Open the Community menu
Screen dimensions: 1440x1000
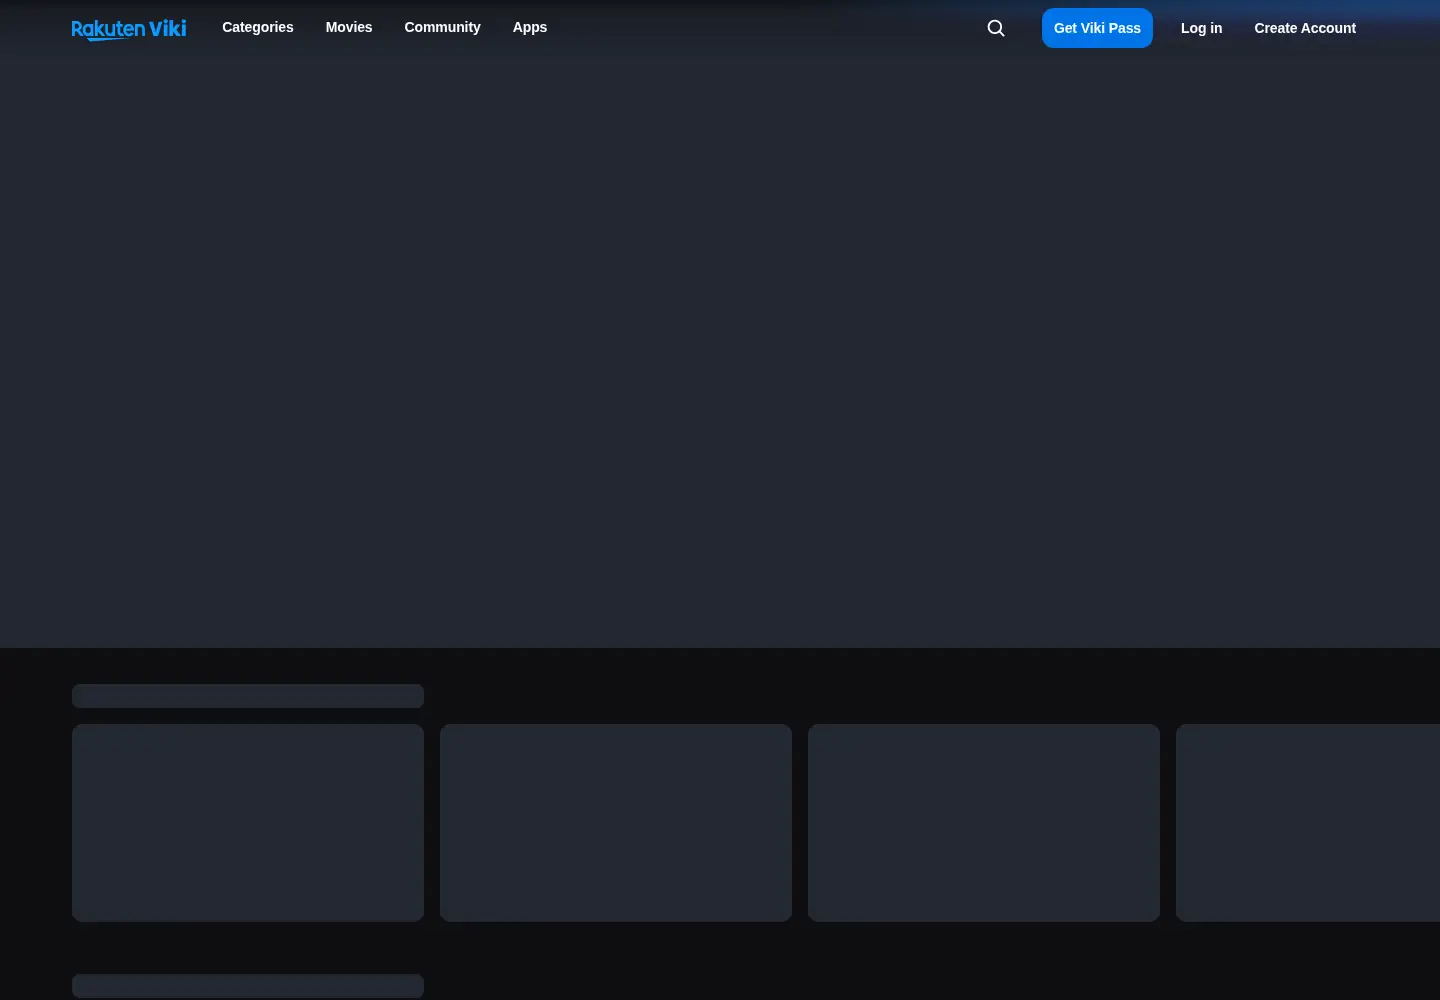coord(442,27)
